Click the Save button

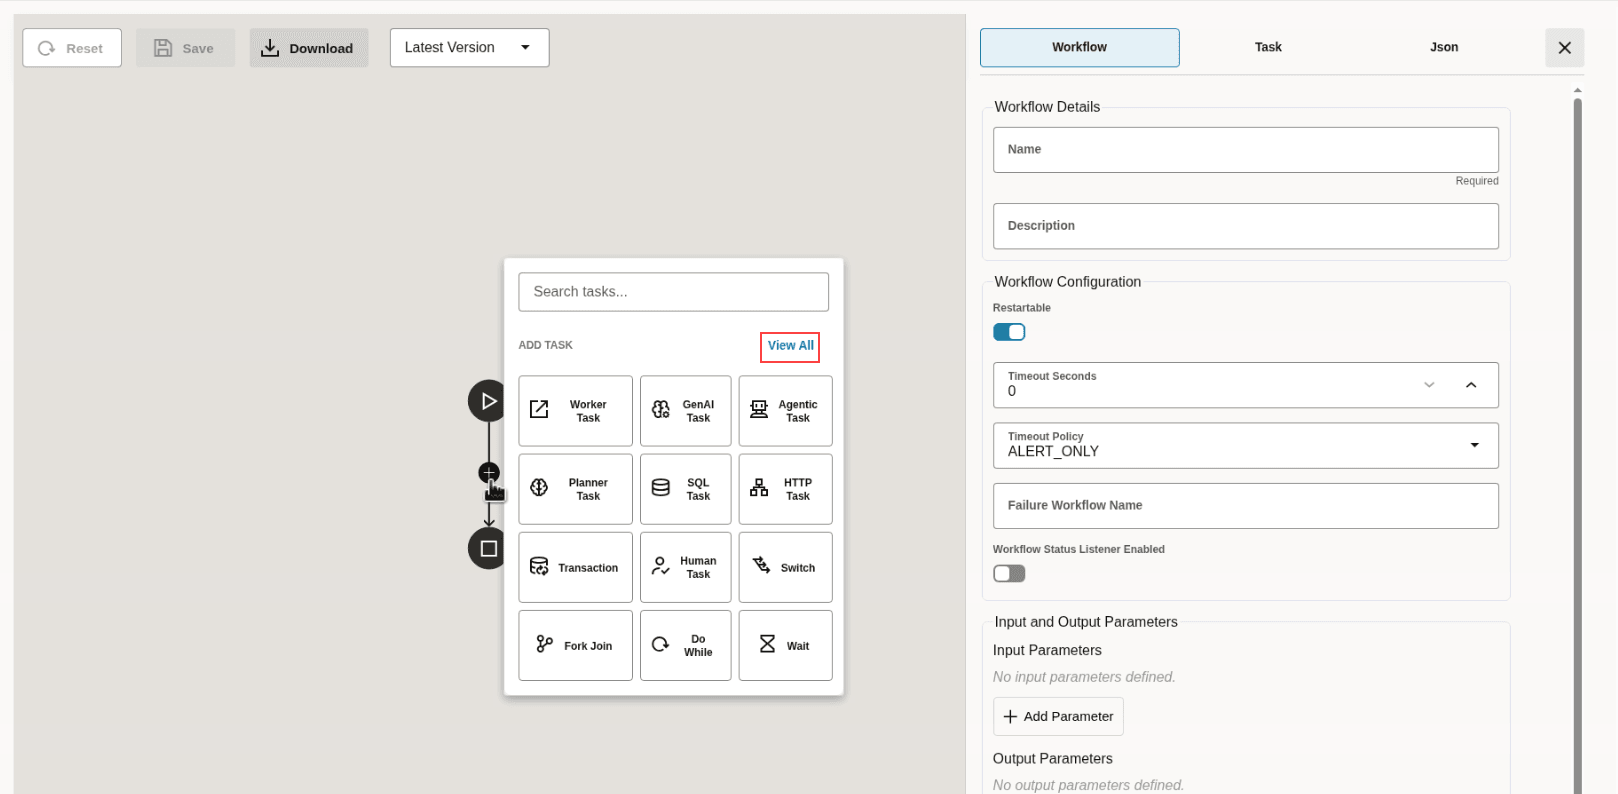click(x=185, y=48)
